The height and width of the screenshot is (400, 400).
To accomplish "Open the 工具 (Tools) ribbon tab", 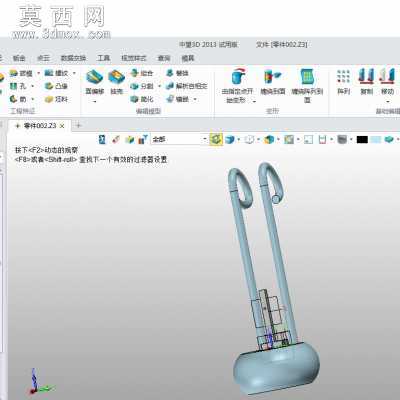I will [x=103, y=58].
